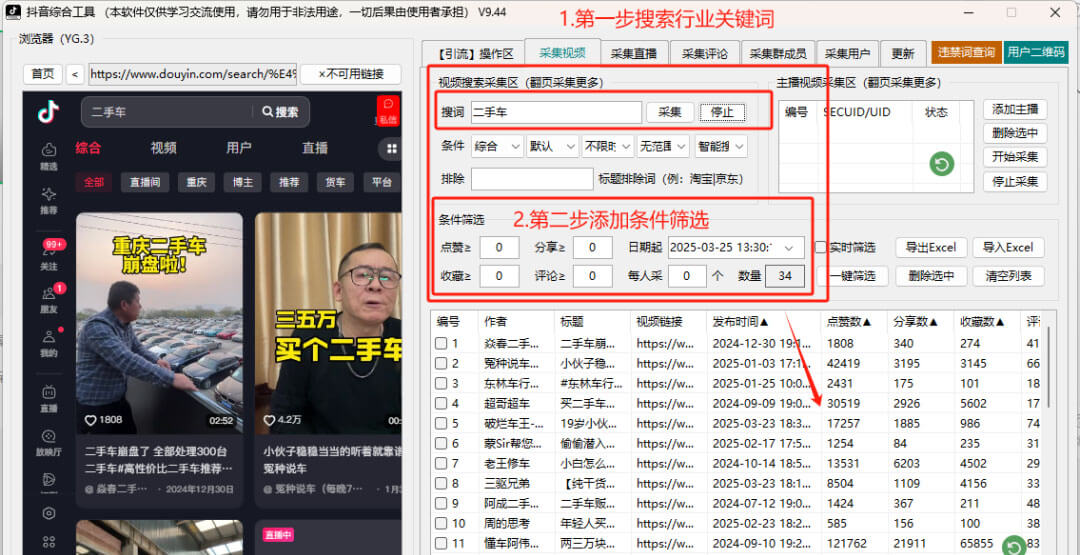The width and height of the screenshot is (1080, 555).
Task: Click the 排除 title exclusion input field
Action: [x=532, y=179]
